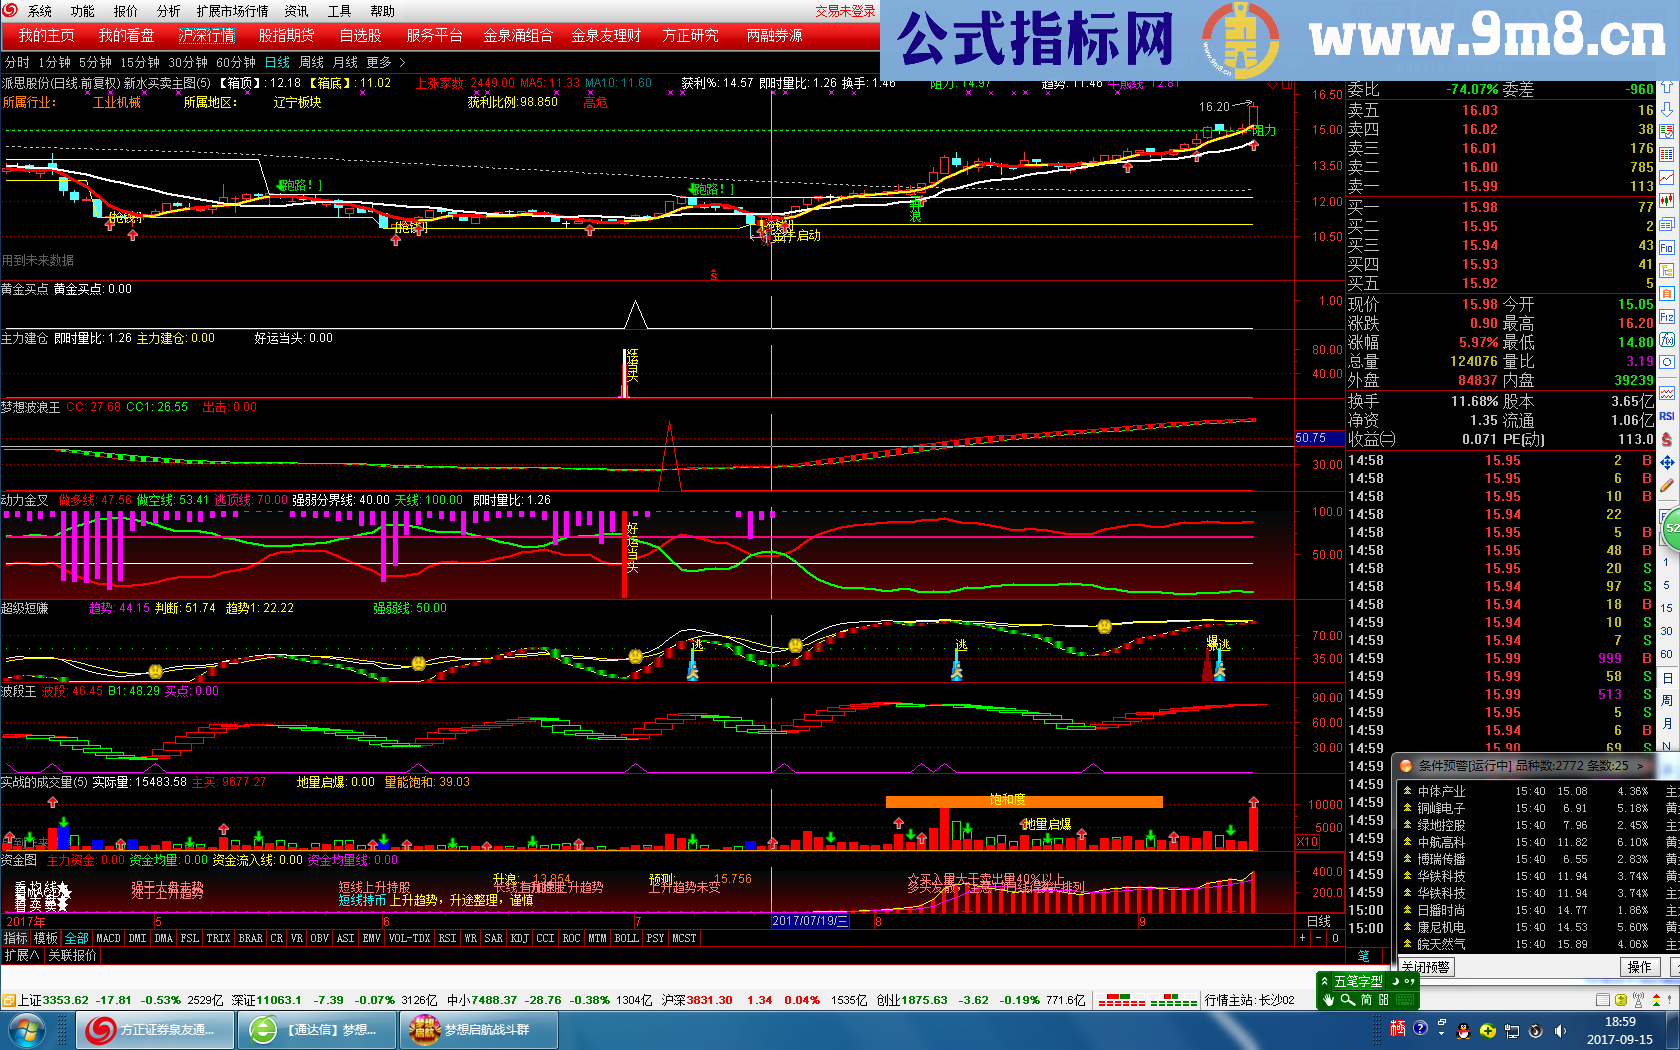The image size is (1680, 1050).
Task: Expand the 更多 period dropdown
Action: pyautogui.click(x=380, y=62)
